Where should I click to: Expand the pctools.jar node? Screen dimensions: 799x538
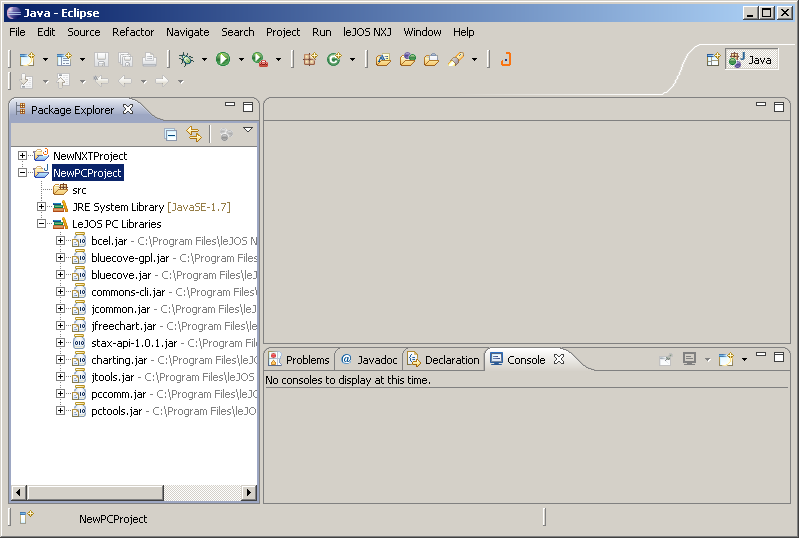point(60,410)
